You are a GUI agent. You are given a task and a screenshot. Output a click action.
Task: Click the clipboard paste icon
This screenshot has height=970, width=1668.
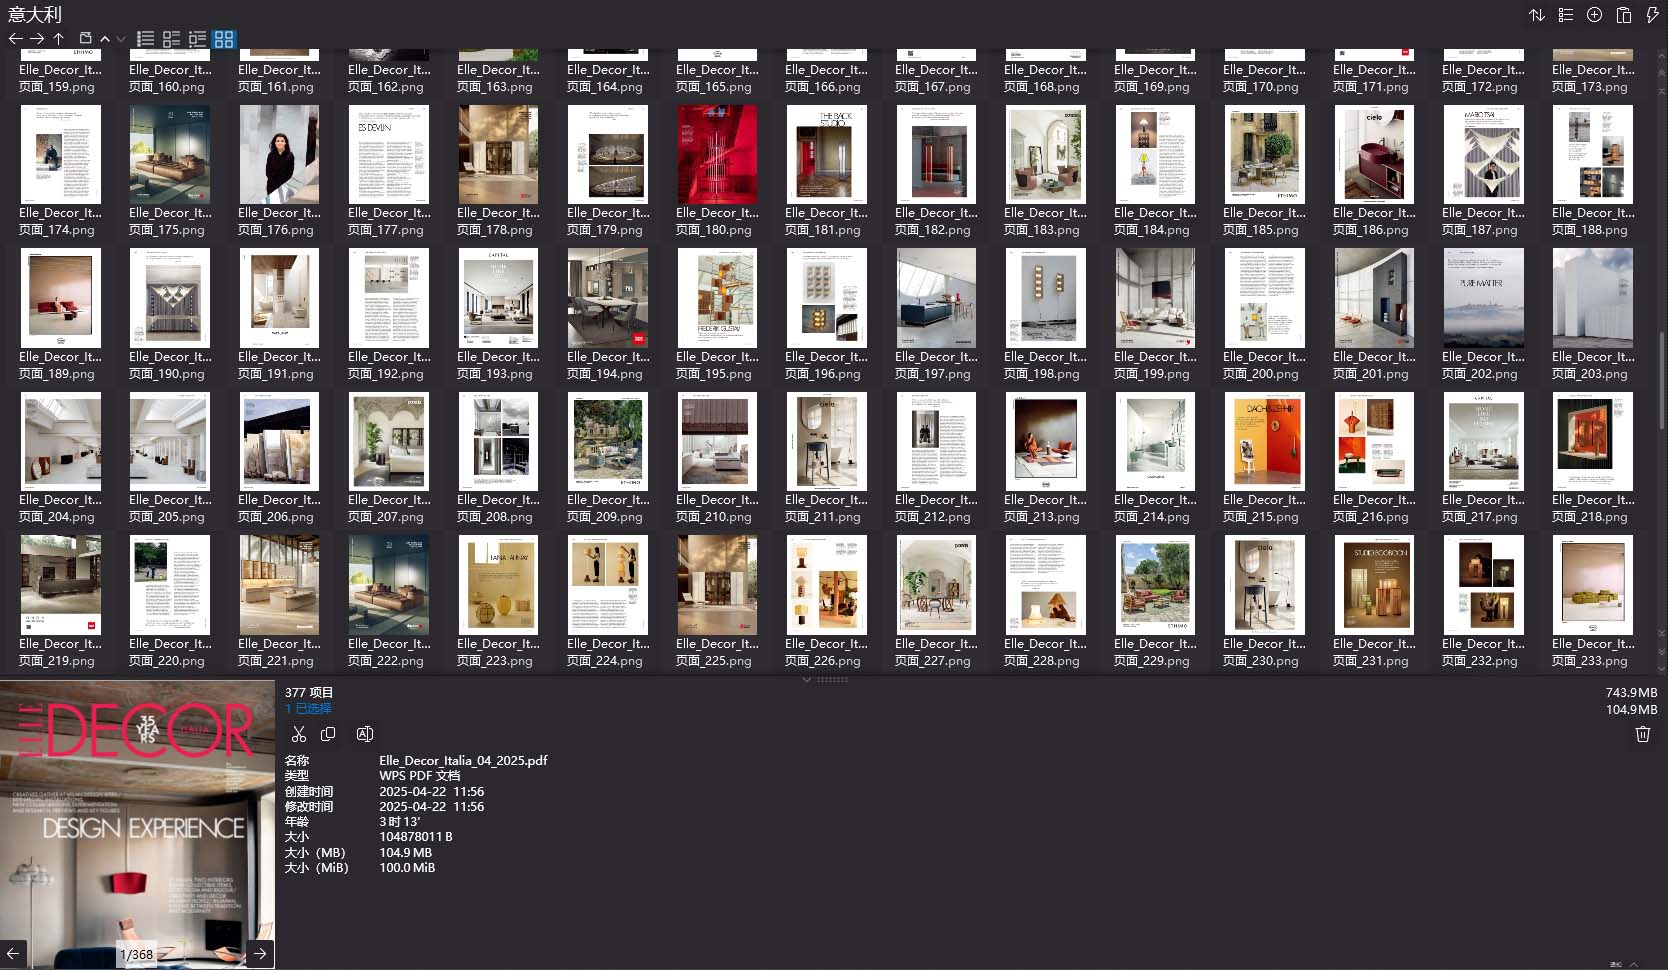pyautogui.click(x=1623, y=15)
